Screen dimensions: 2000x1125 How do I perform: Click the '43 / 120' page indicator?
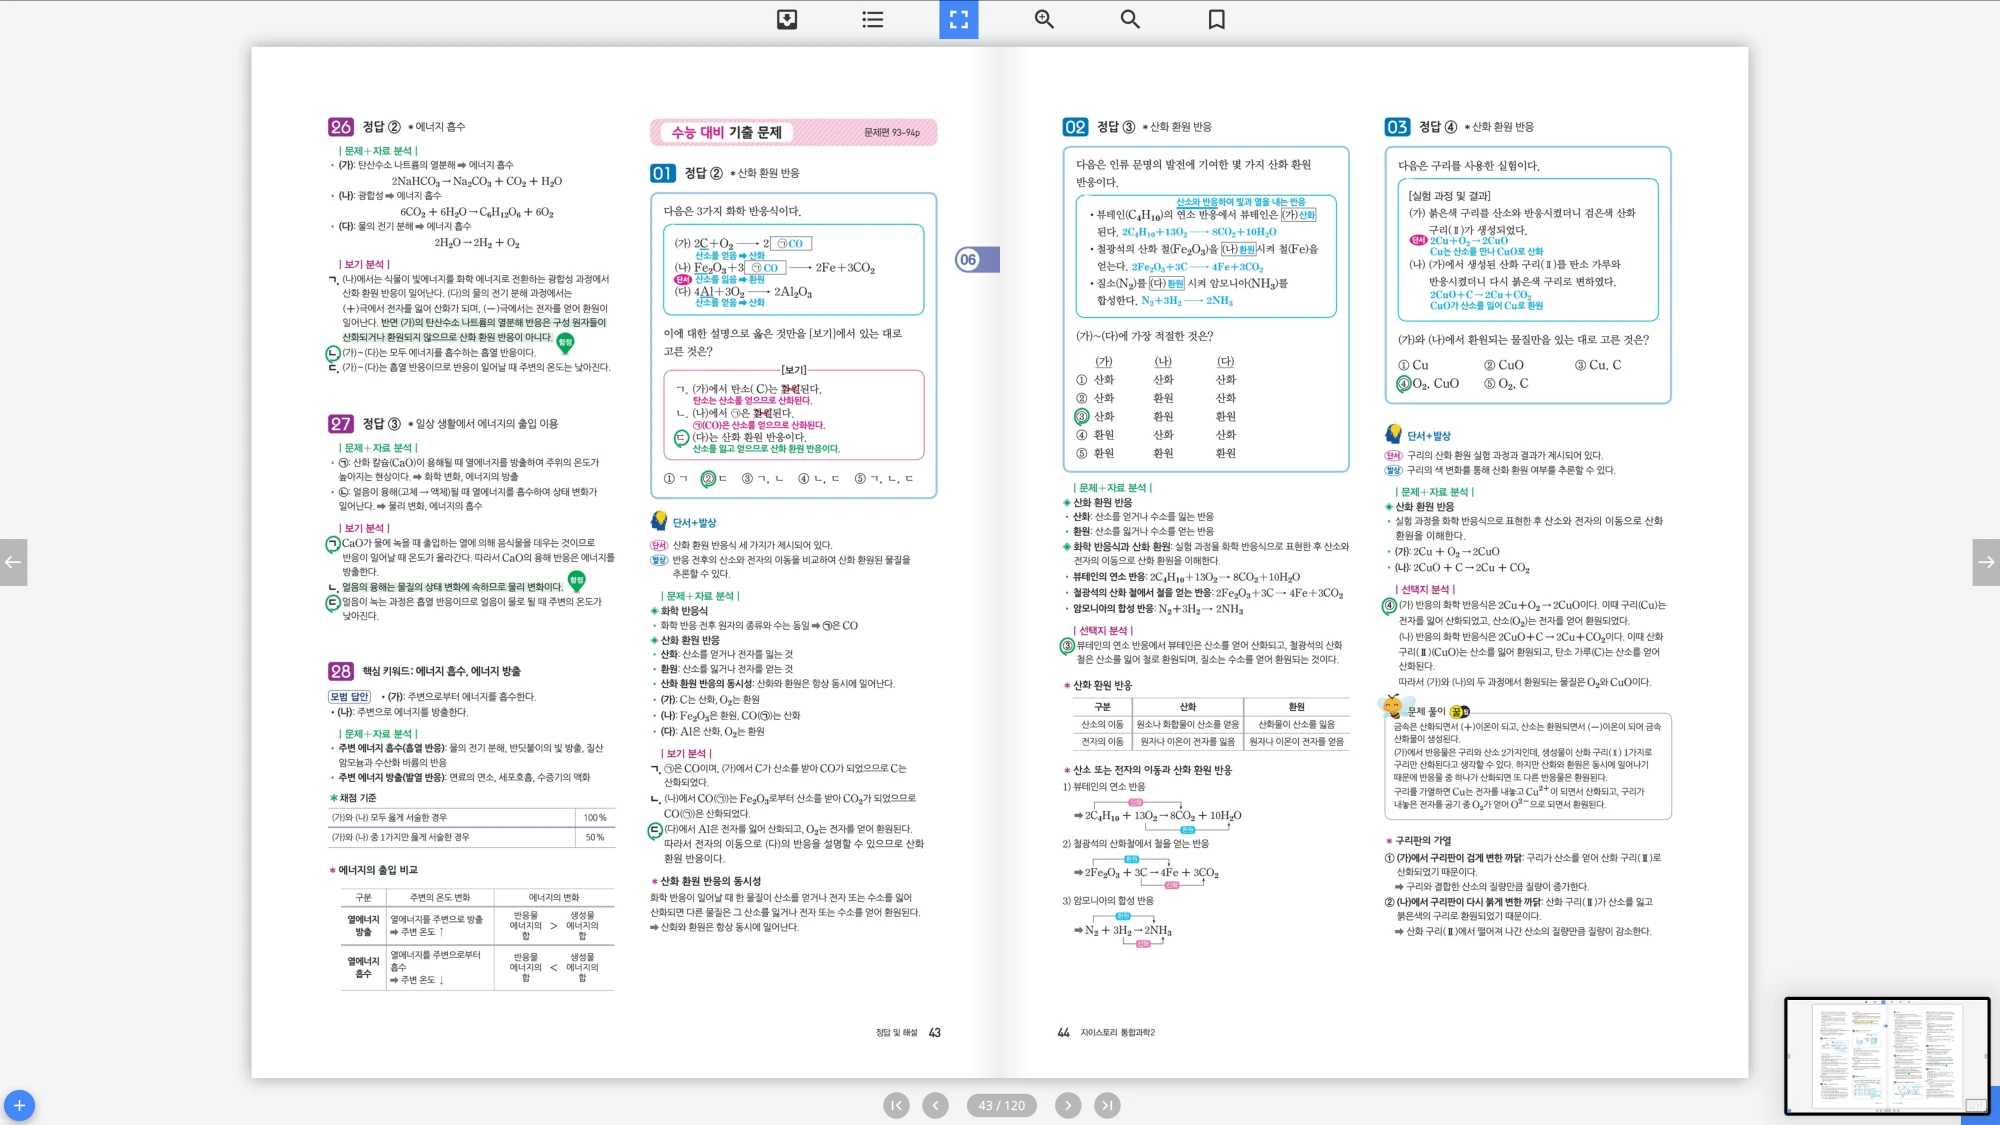1001,1105
